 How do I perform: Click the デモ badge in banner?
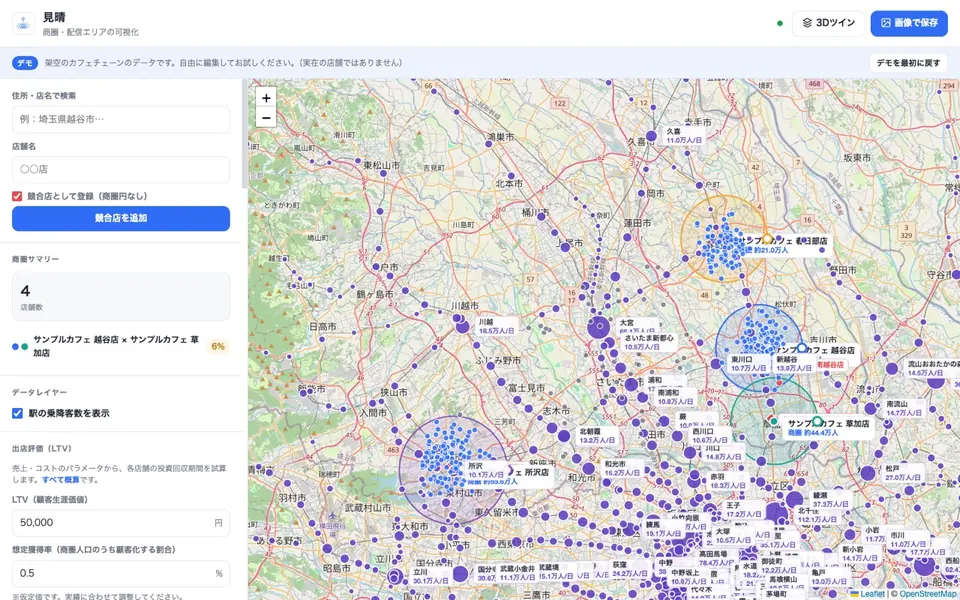pos(25,62)
